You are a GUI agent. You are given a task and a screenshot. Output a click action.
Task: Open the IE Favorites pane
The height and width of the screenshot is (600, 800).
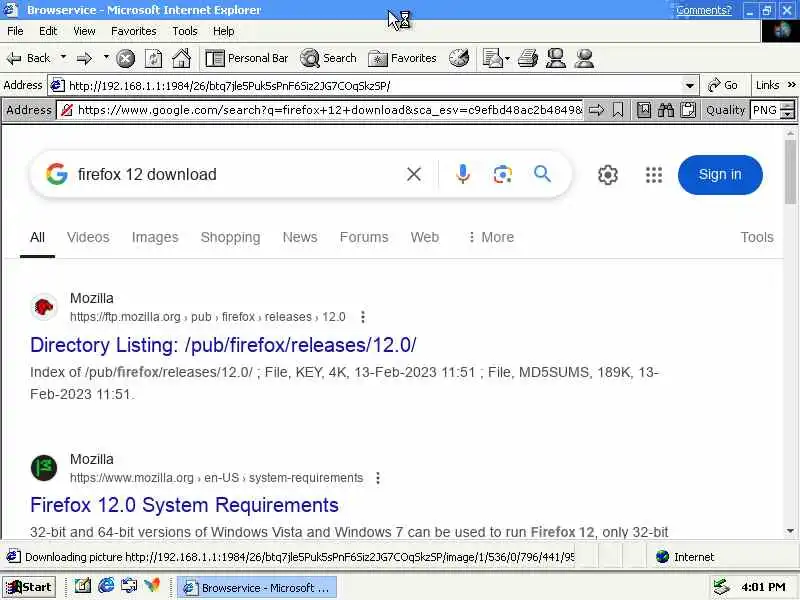(403, 58)
